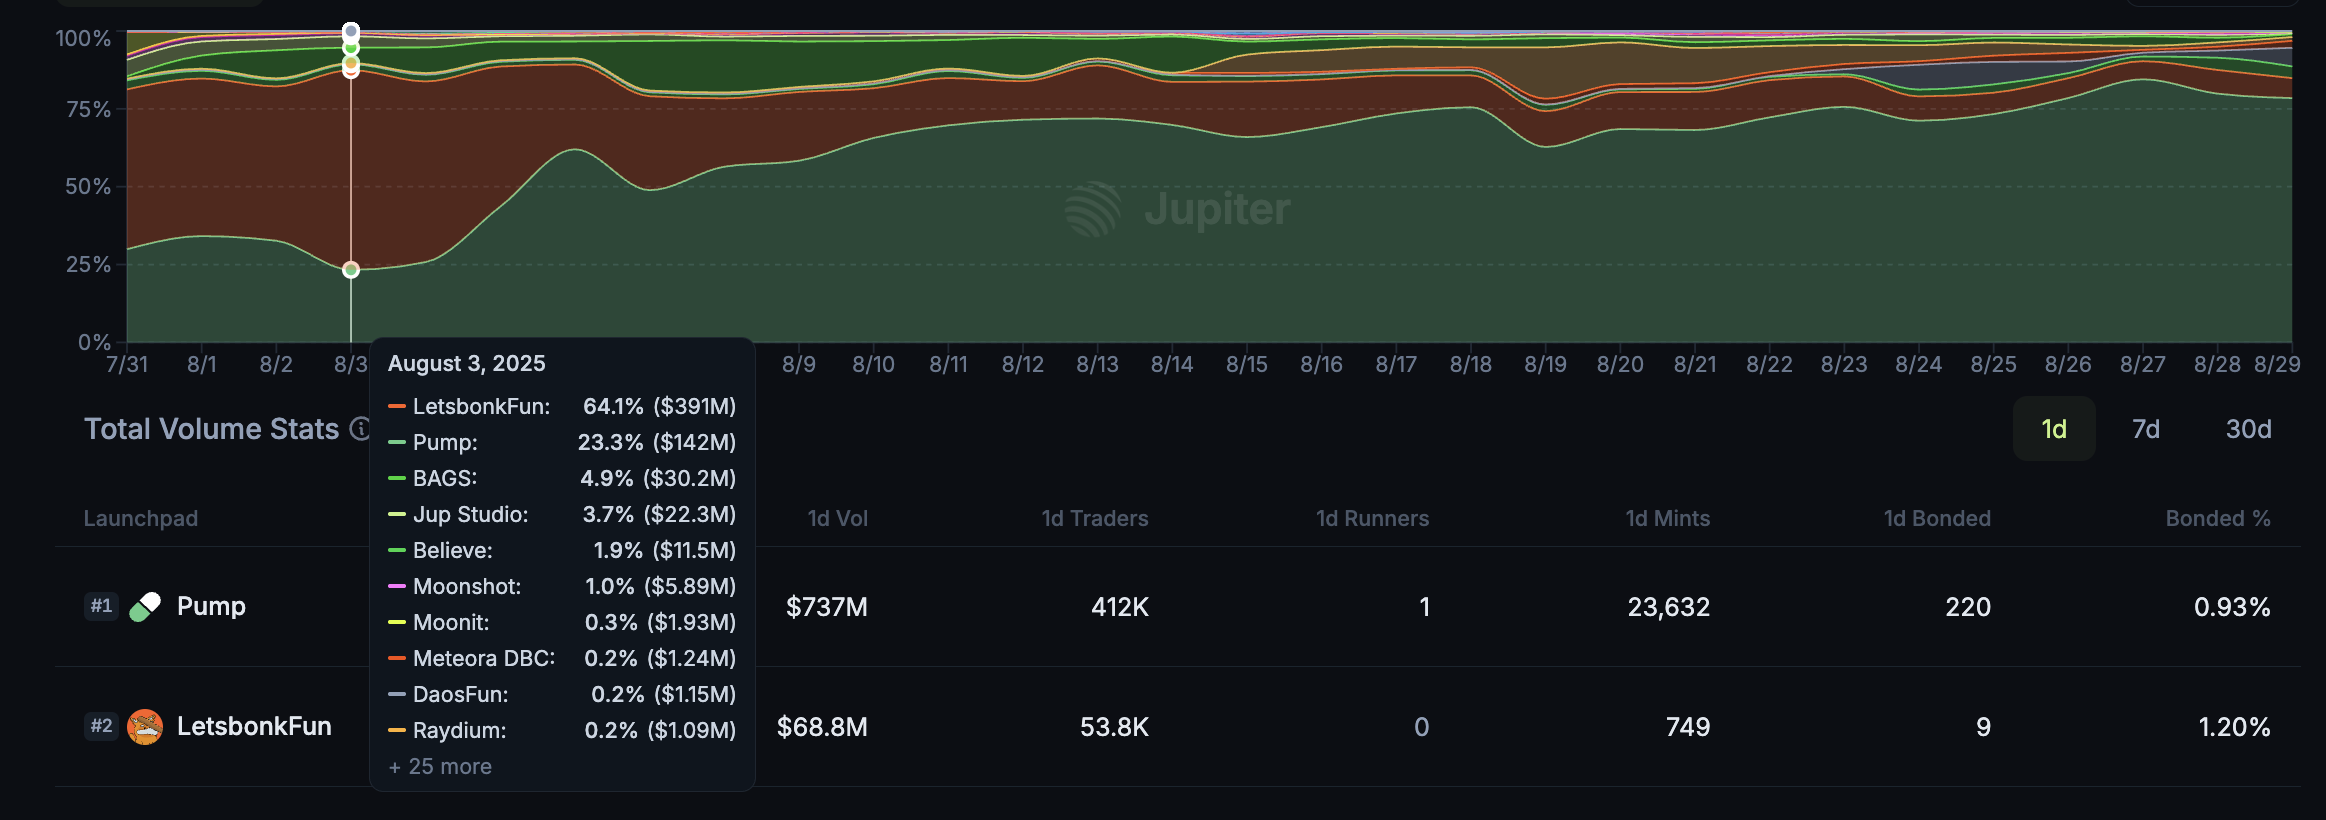Click the #2 rank badge
The height and width of the screenshot is (820, 2326).
point(101,726)
